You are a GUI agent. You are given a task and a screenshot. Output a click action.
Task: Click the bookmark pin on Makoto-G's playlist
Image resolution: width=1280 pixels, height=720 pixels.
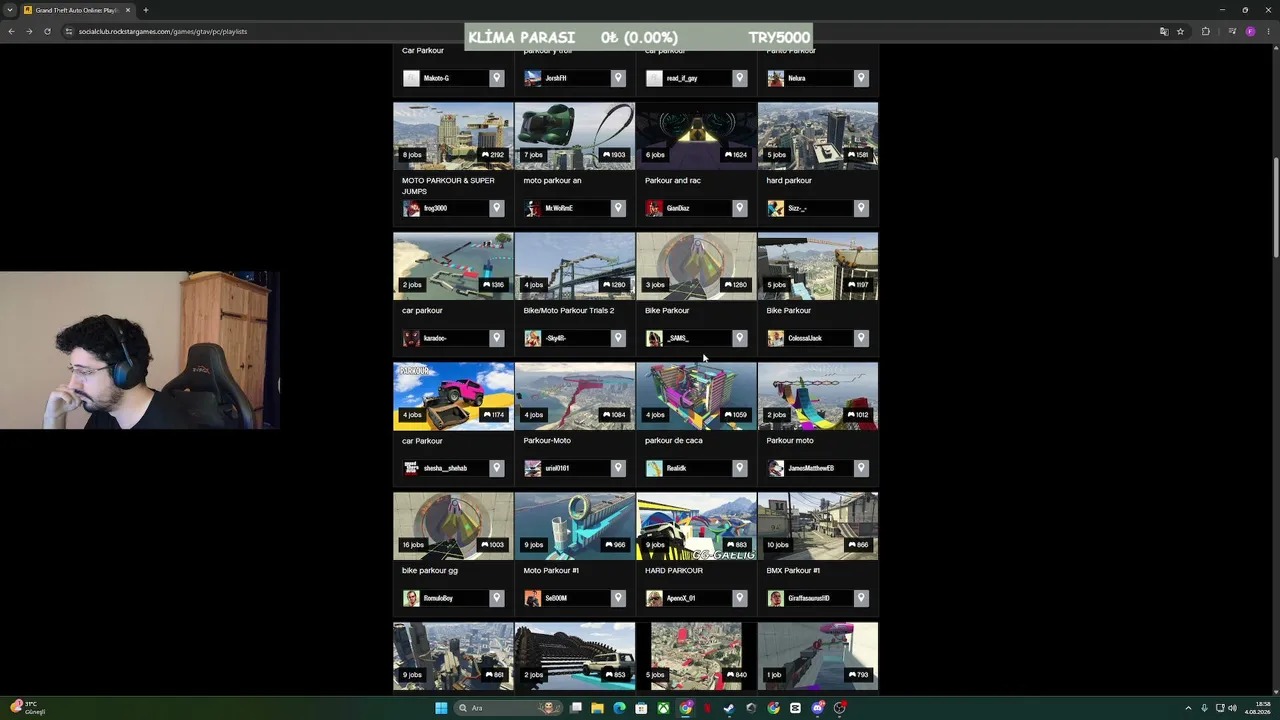[x=496, y=78]
